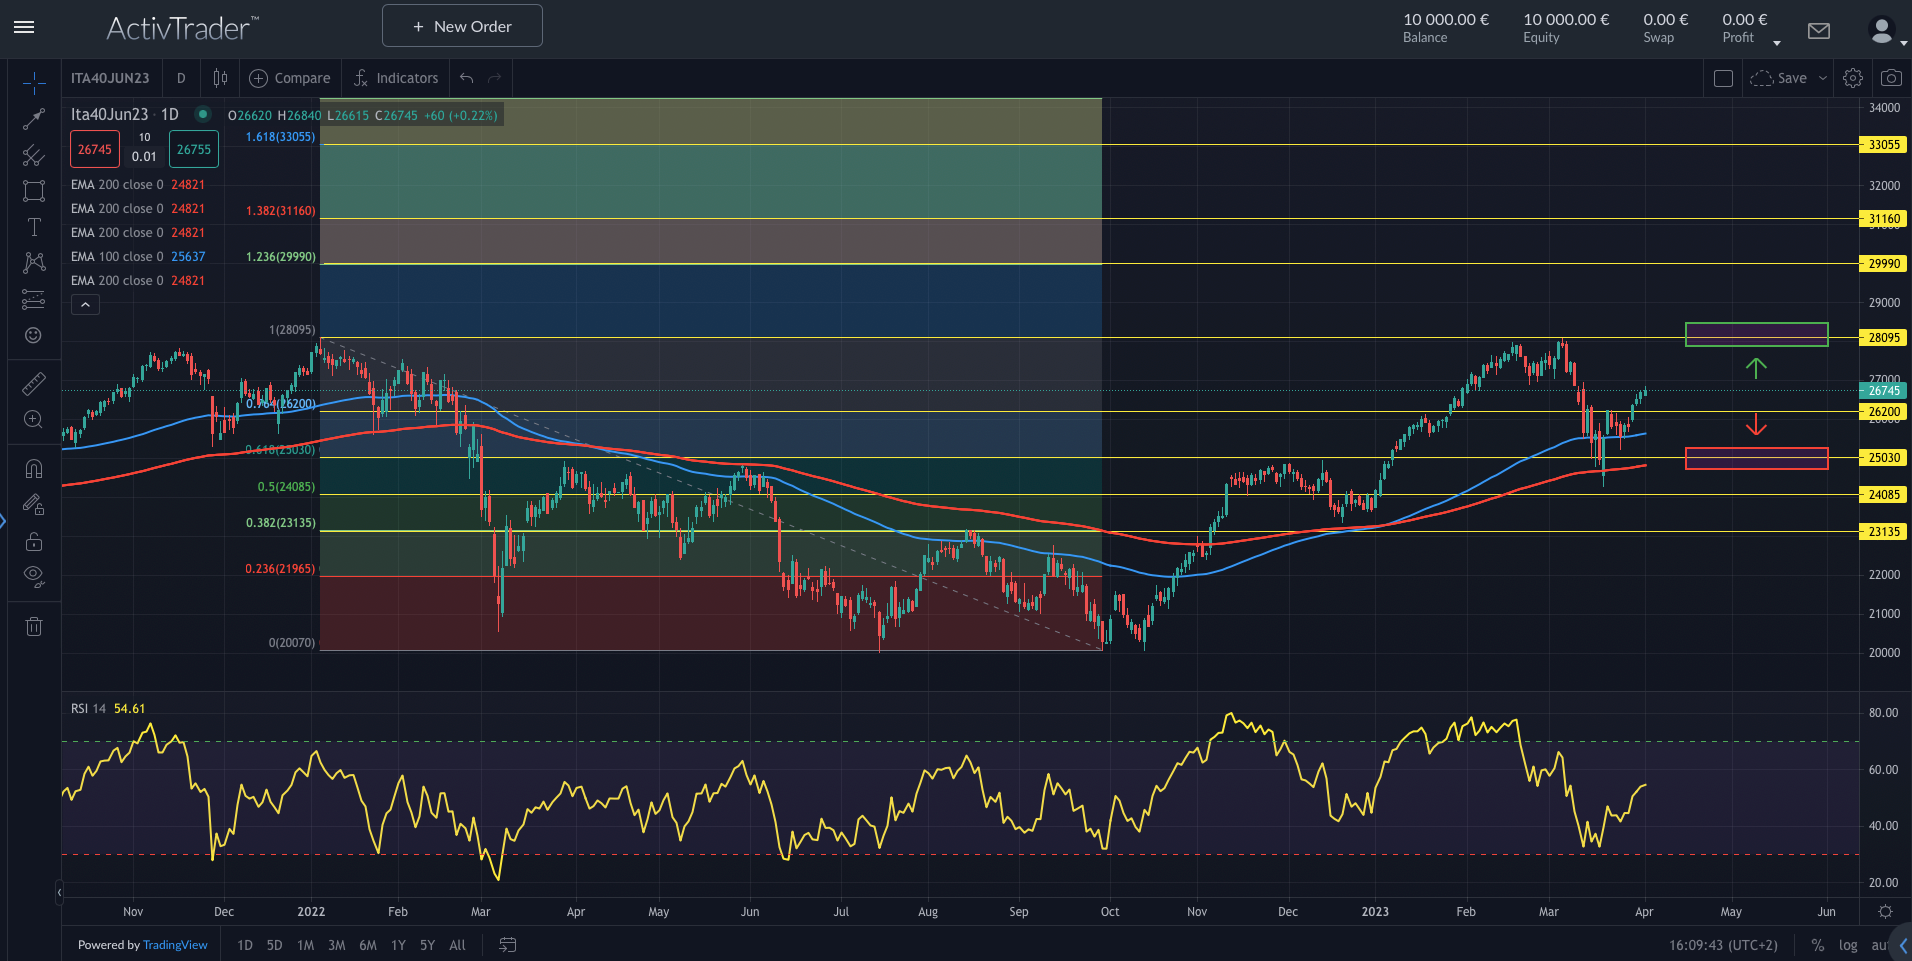
Task: Toggle lock all drawing tools
Action: pyautogui.click(x=34, y=541)
